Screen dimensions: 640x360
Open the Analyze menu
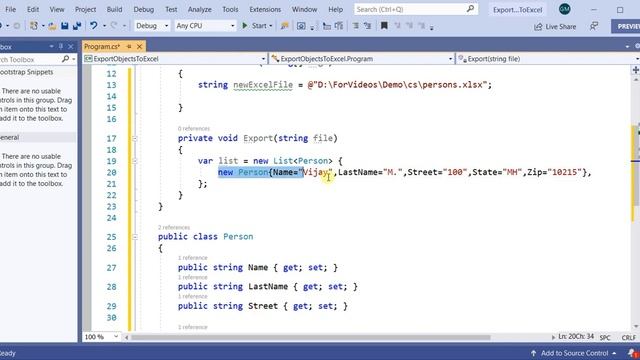coord(200,9)
